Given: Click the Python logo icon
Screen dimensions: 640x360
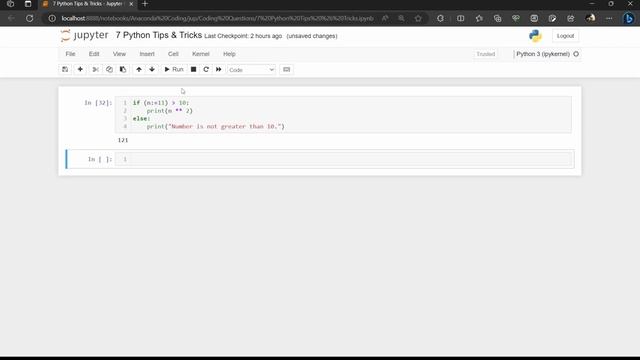Looking at the screenshot, I should click(x=535, y=36).
